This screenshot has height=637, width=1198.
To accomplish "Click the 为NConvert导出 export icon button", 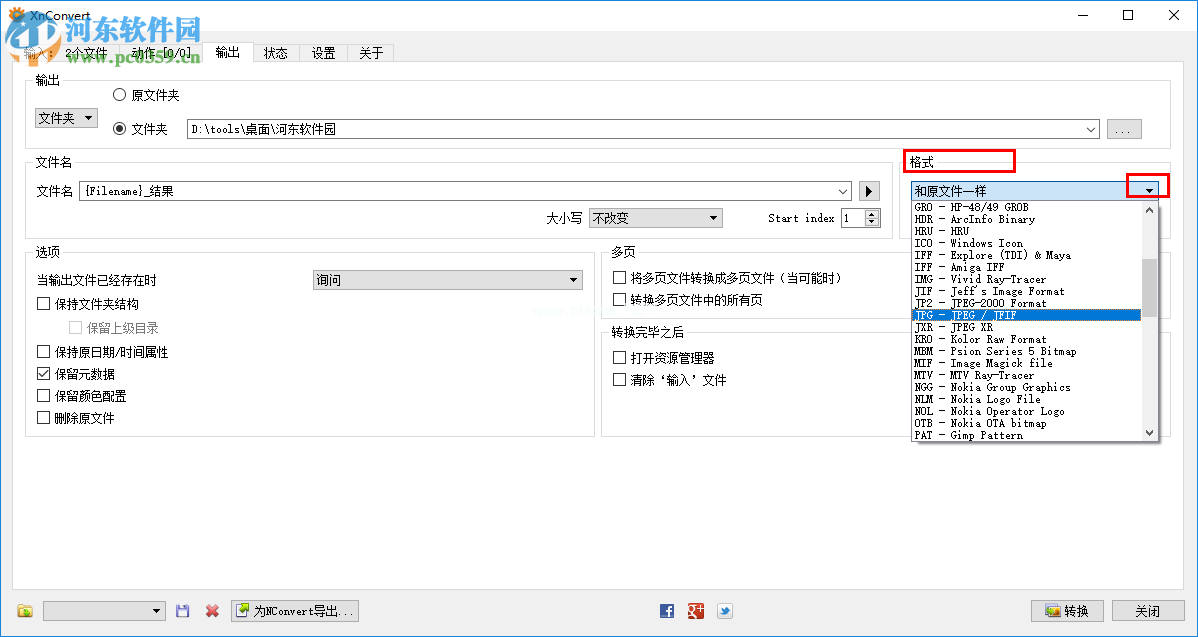I will click(x=294, y=610).
